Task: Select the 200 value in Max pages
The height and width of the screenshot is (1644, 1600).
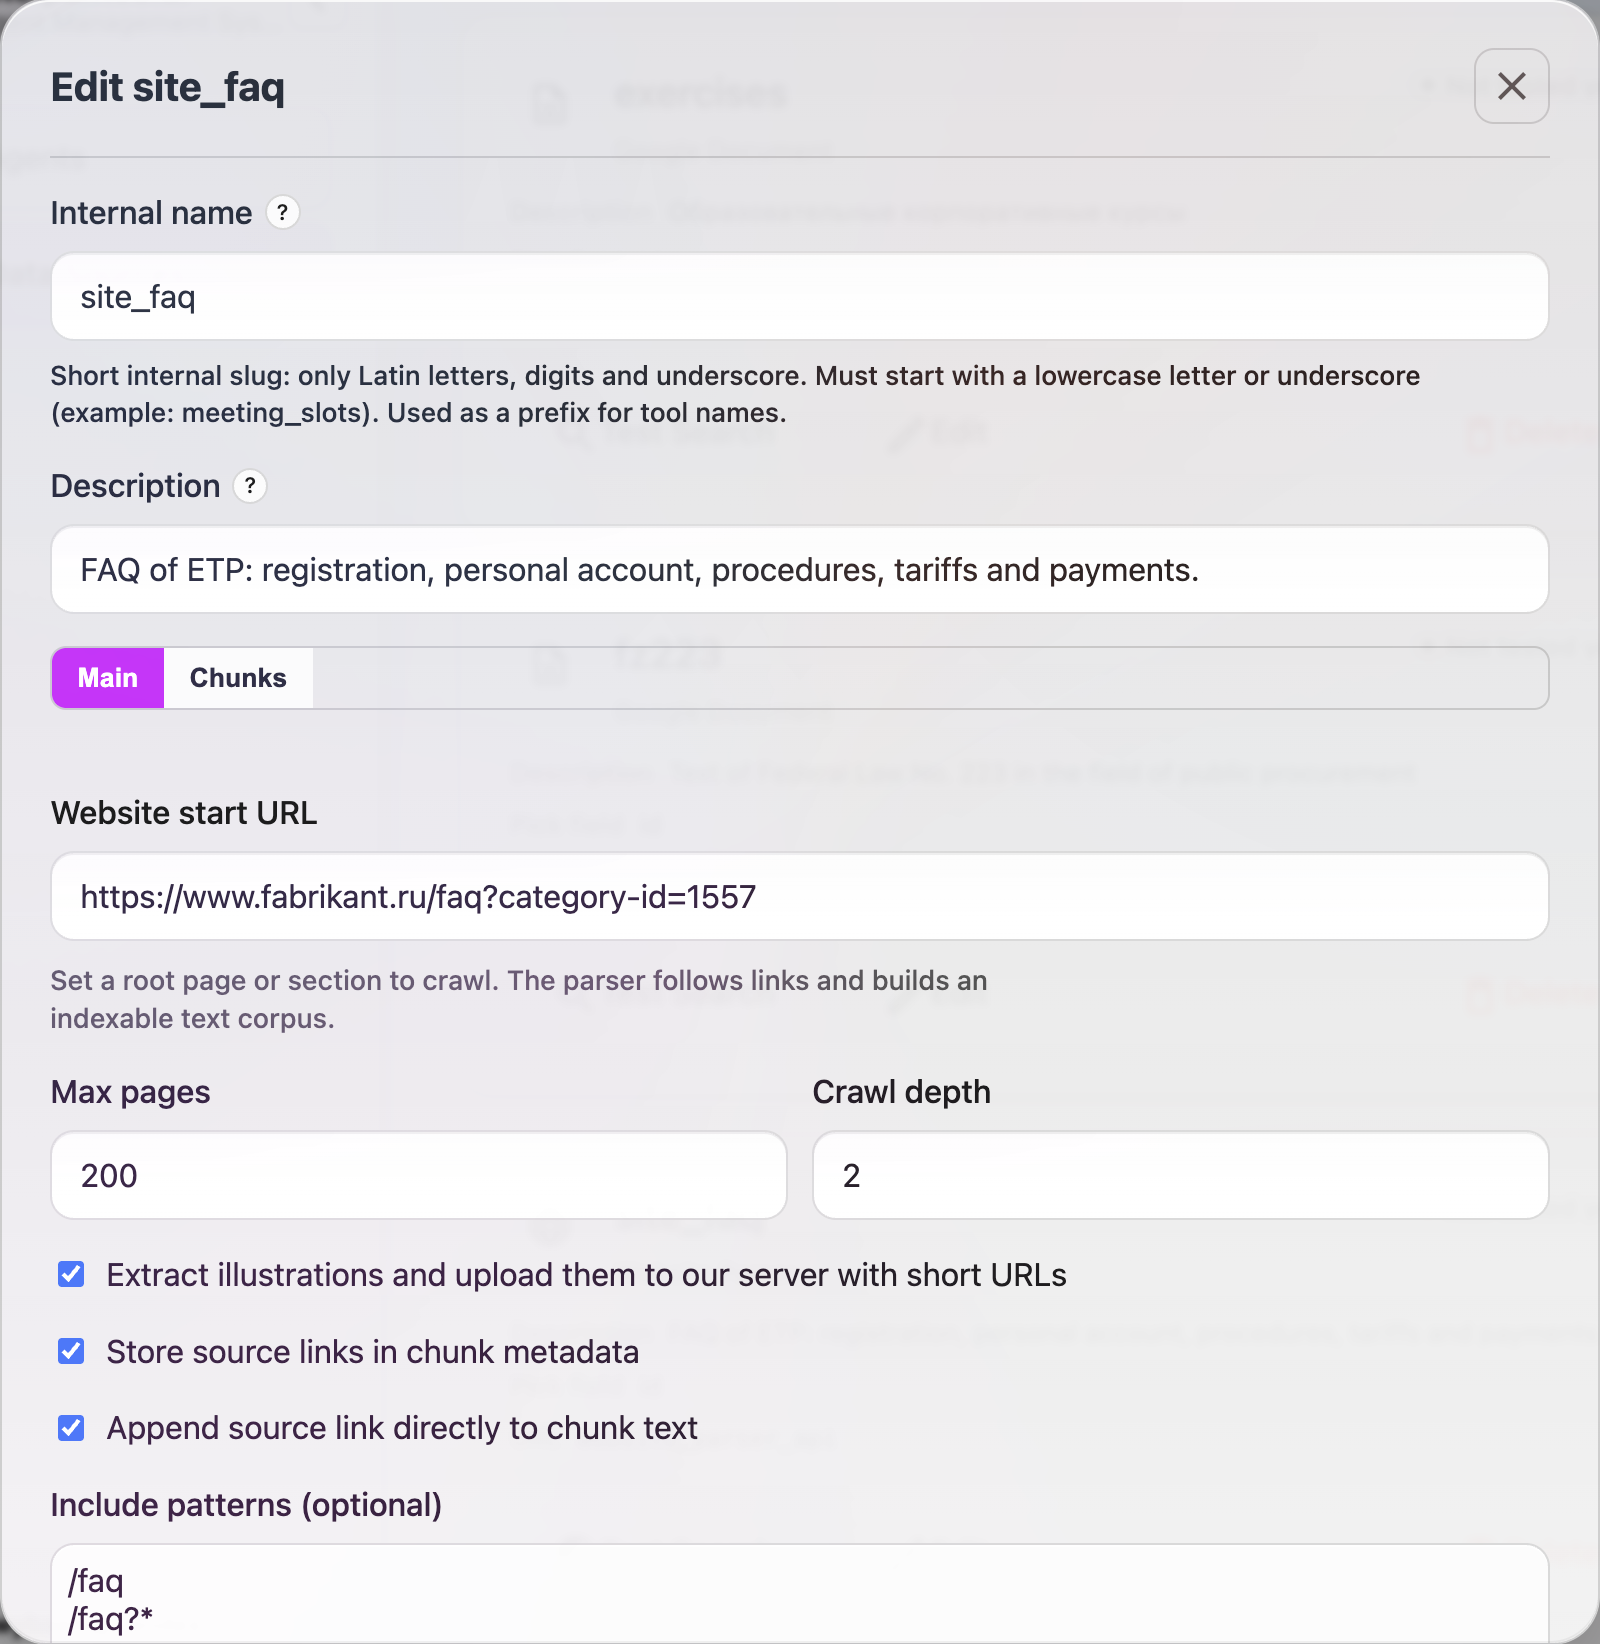Action: tap(108, 1175)
